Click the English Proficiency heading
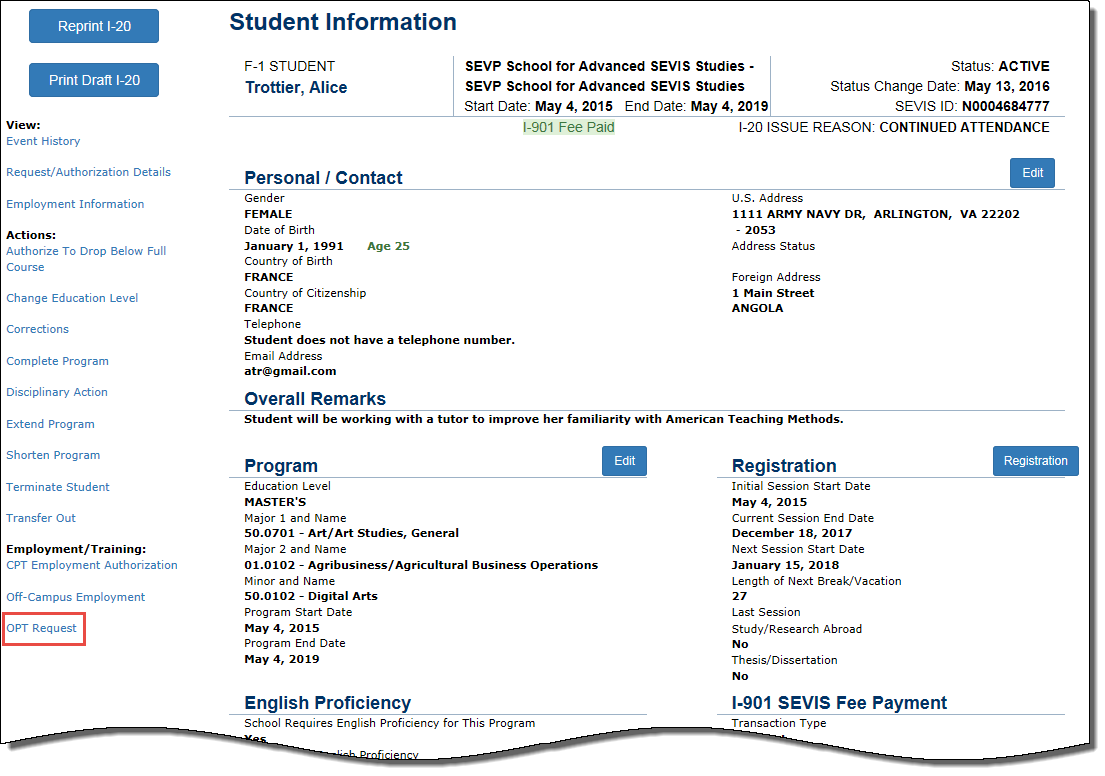 tap(328, 703)
